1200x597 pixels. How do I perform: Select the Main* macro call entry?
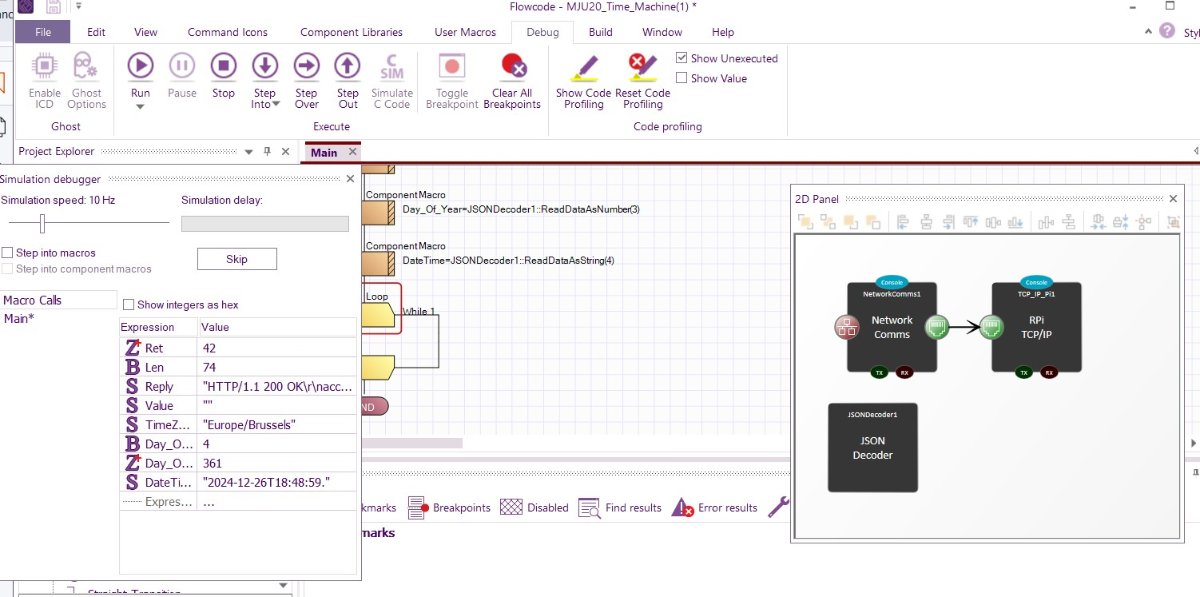coord(19,318)
